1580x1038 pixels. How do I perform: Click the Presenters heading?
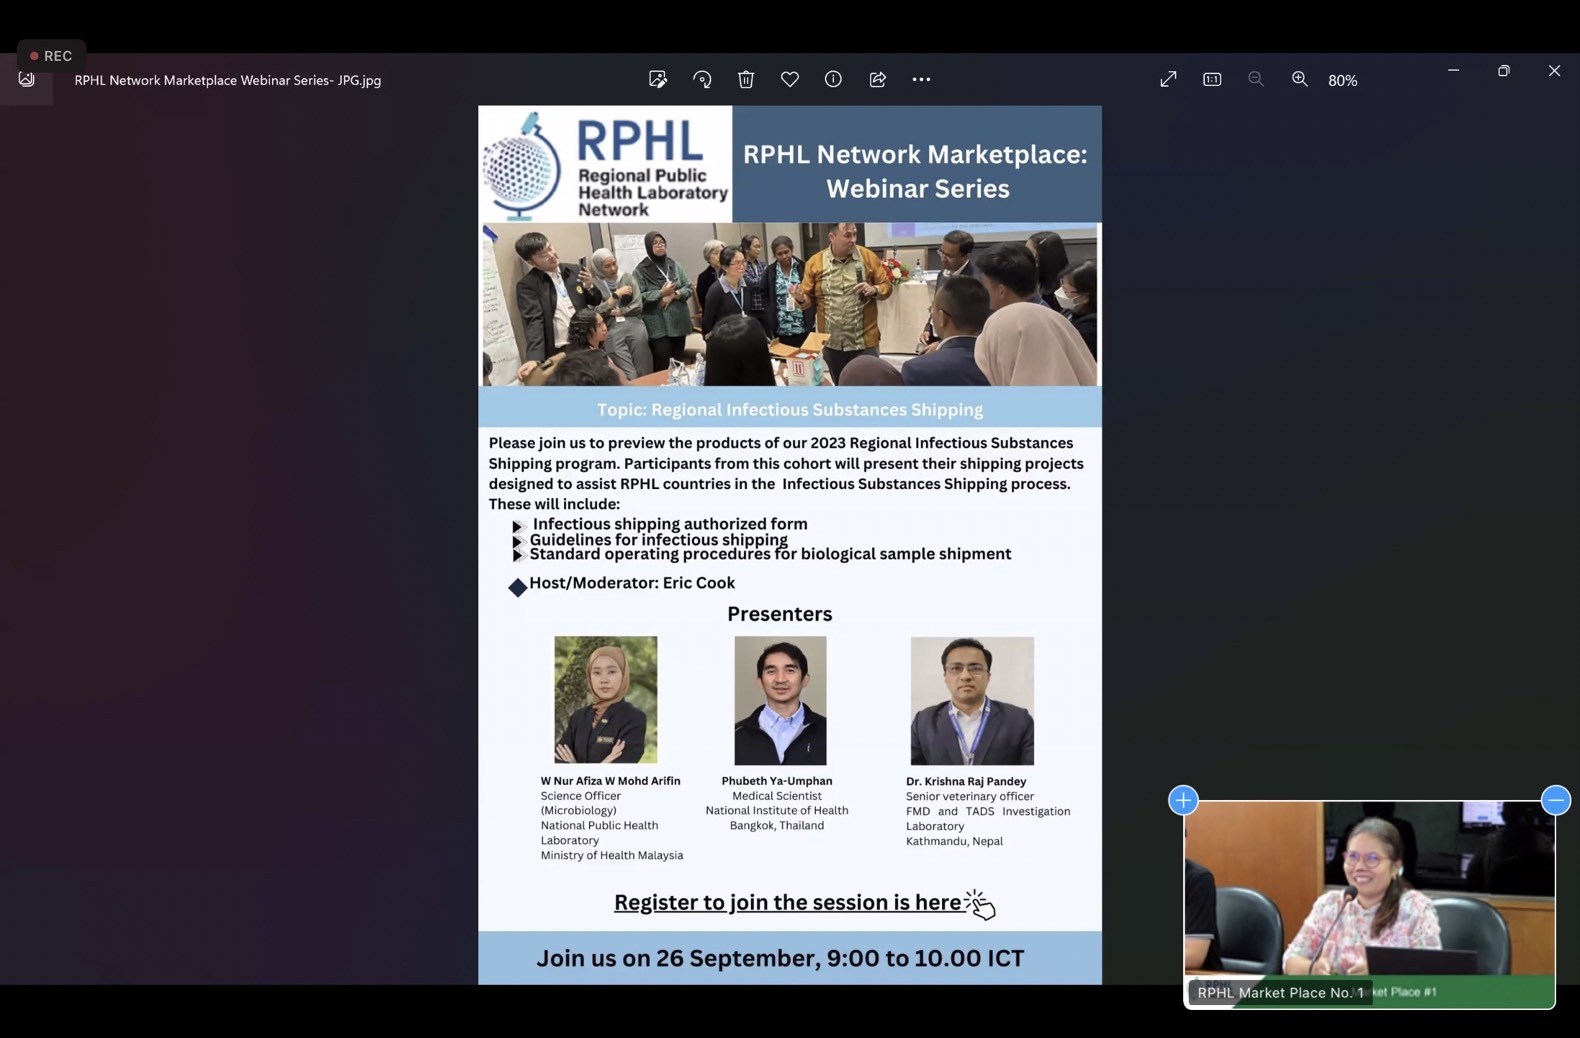click(x=779, y=614)
